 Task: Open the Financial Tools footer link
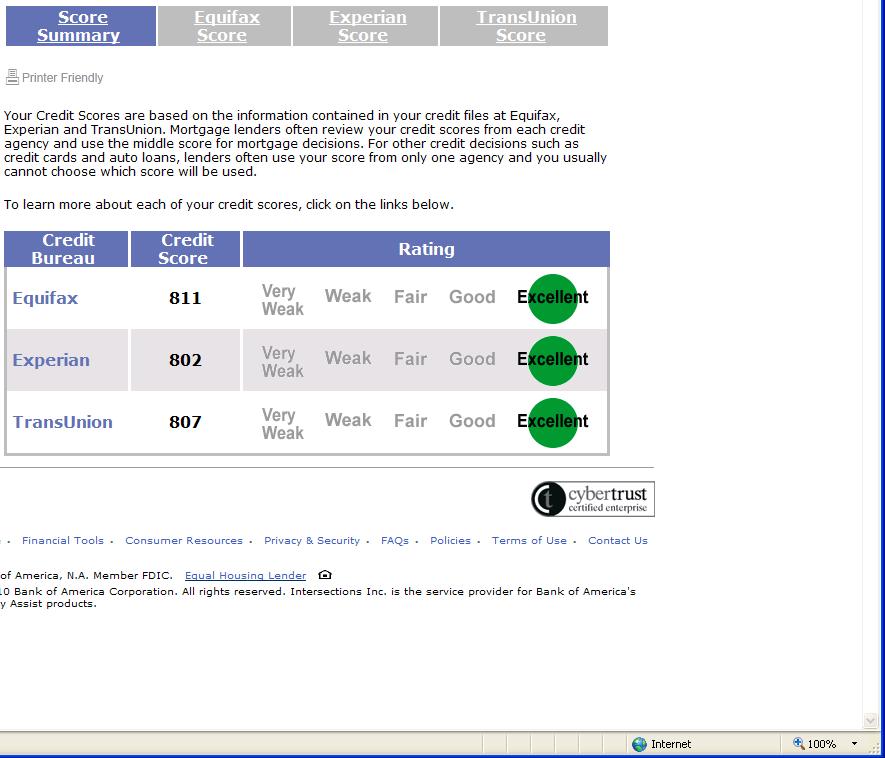63,540
